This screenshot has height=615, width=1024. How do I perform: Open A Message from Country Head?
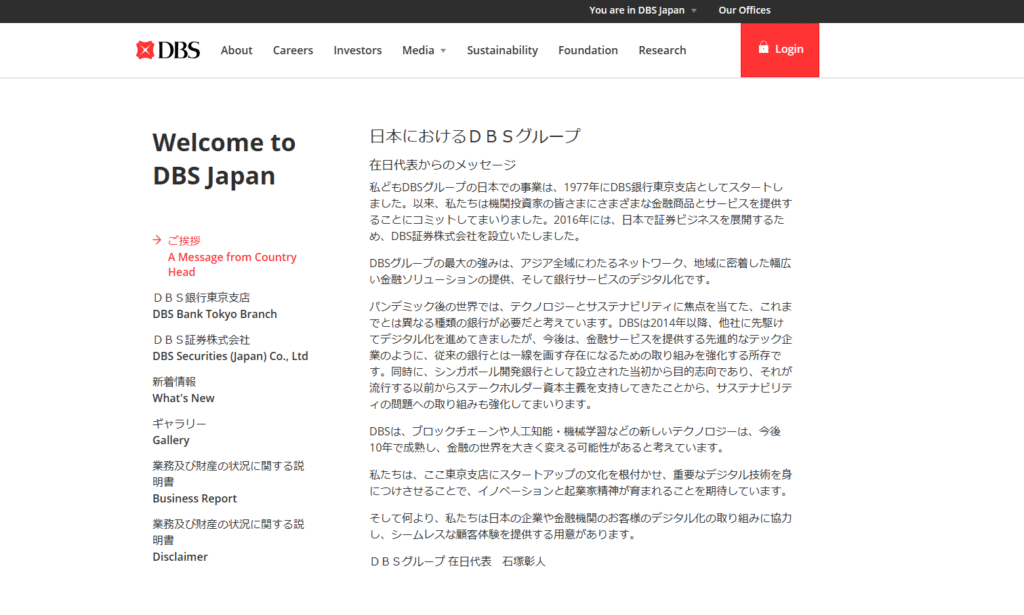(x=232, y=264)
